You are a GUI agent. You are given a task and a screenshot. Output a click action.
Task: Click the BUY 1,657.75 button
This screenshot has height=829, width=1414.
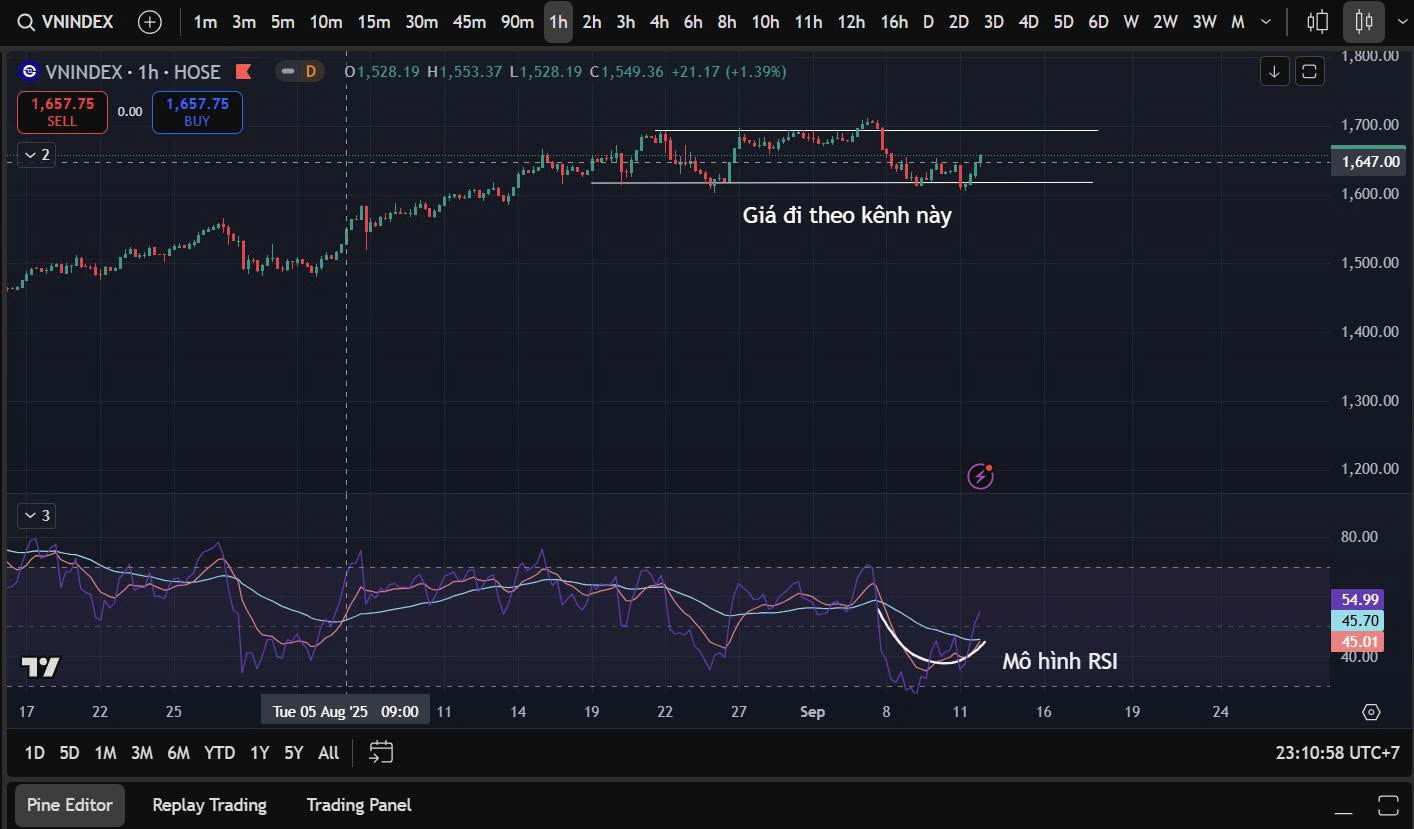(x=197, y=112)
